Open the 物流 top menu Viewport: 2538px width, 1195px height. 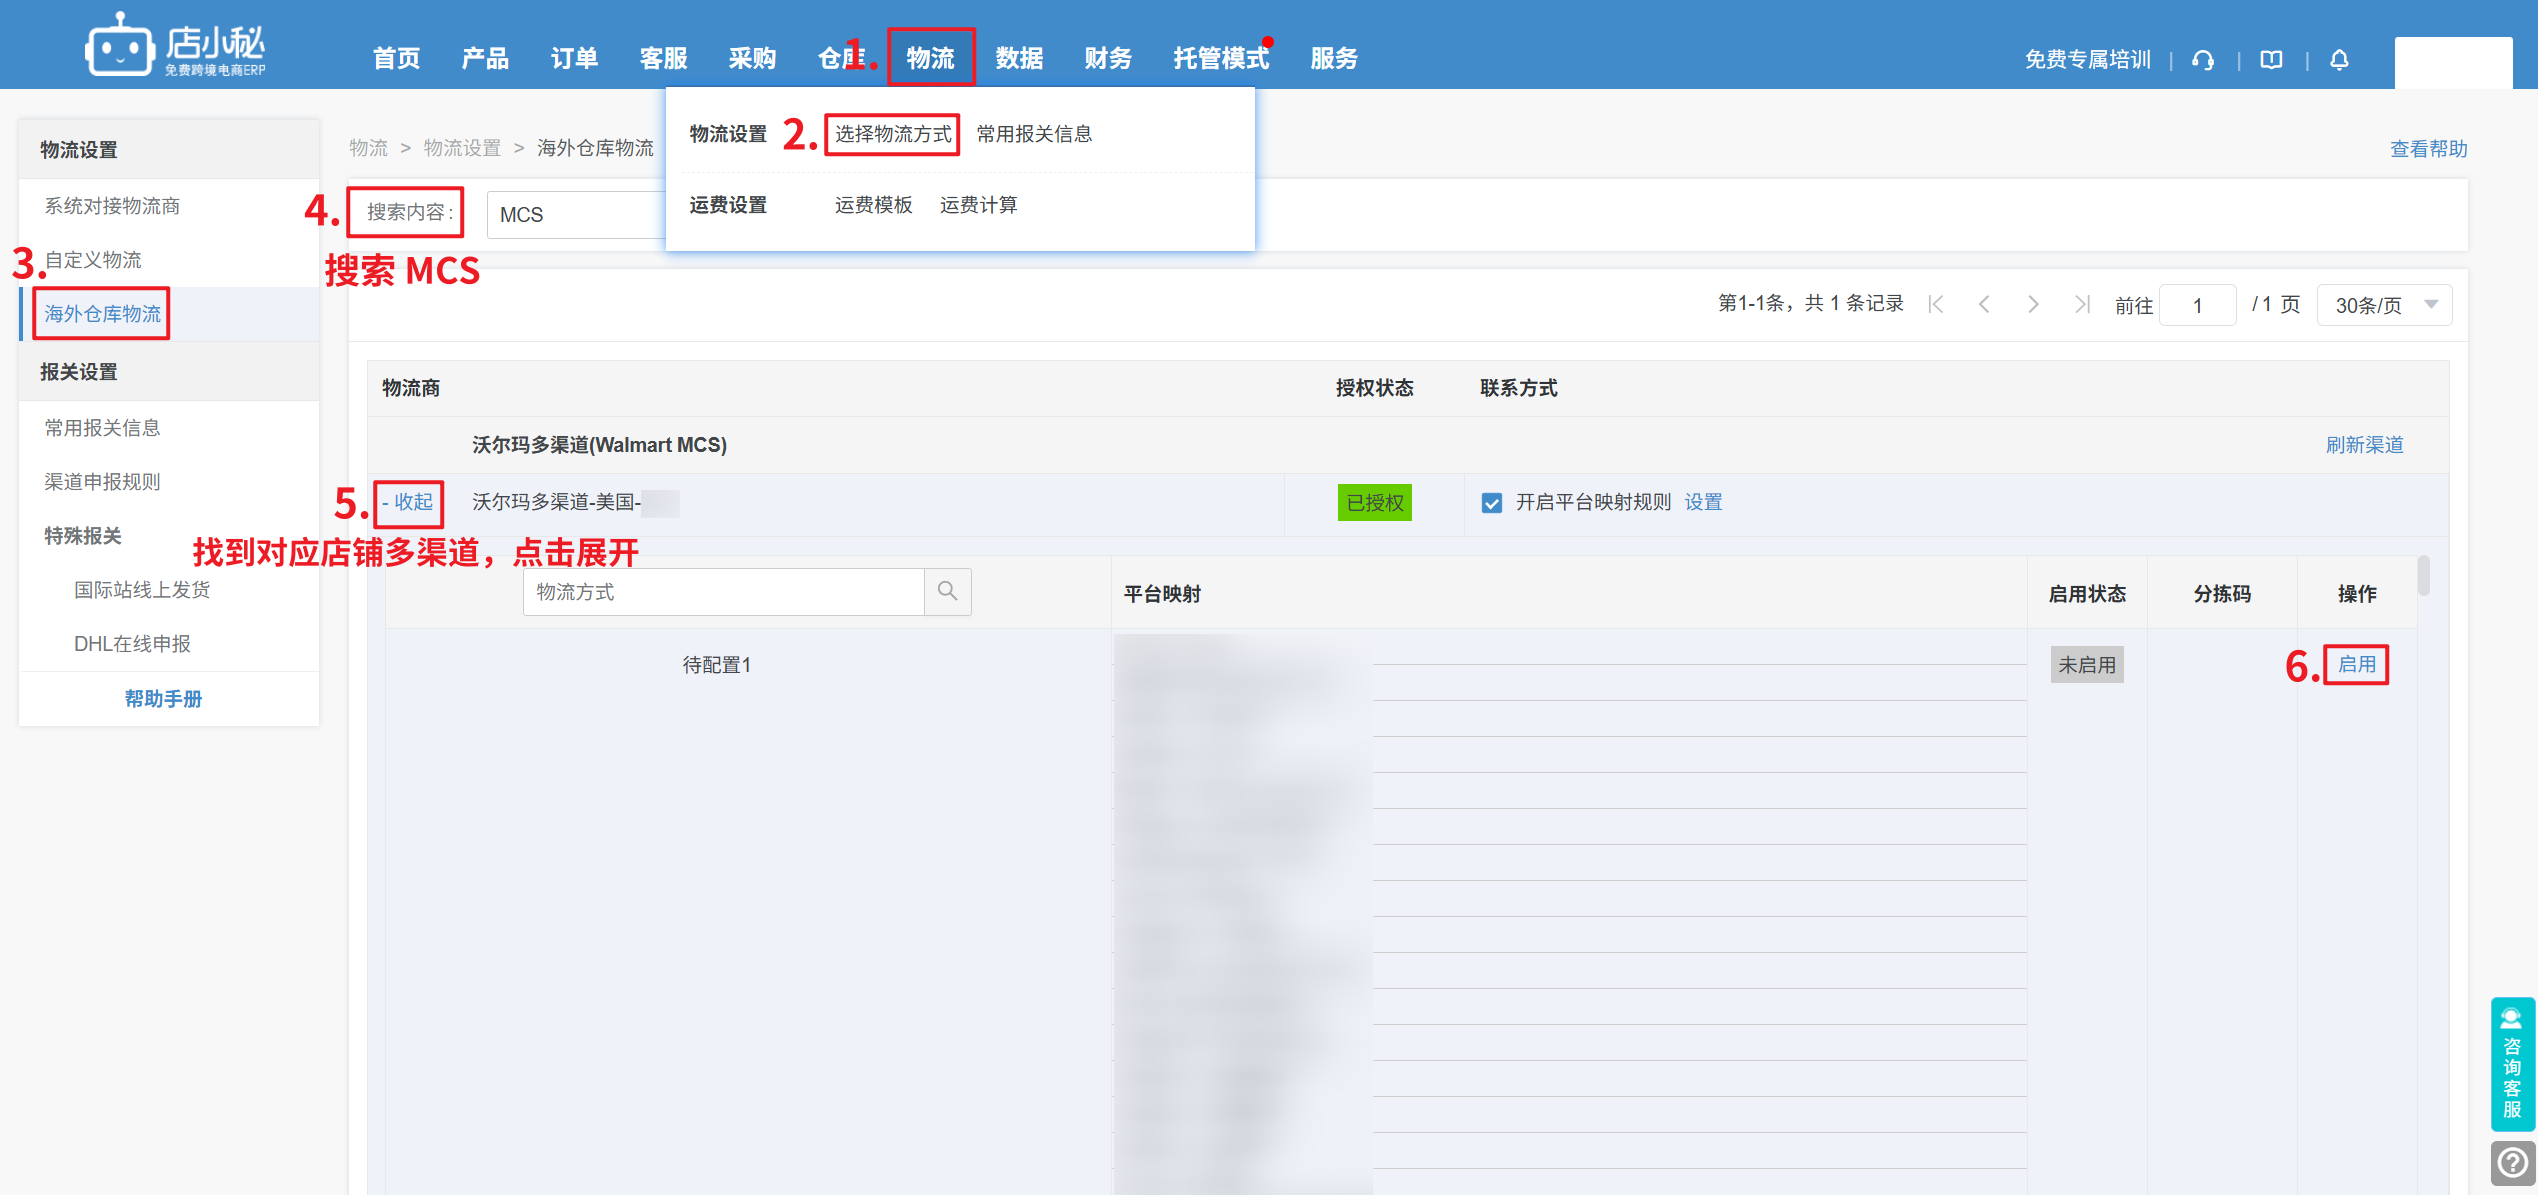[x=930, y=58]
